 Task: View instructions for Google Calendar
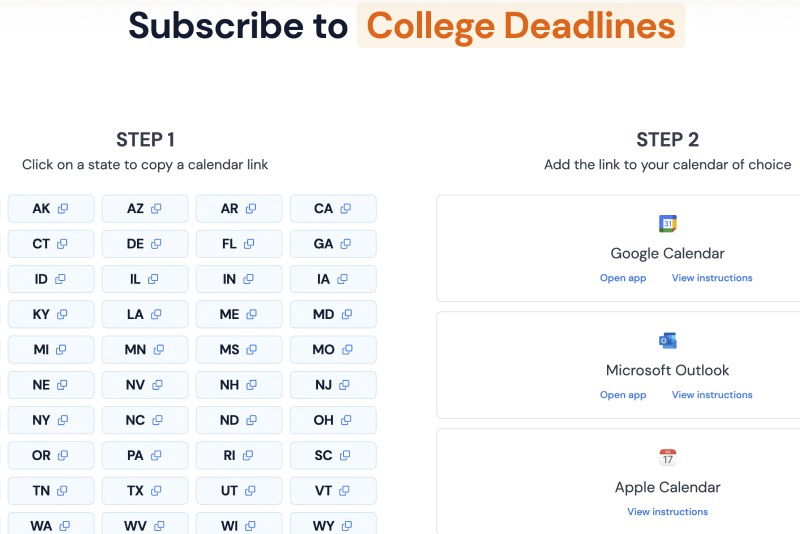point(712,278)
